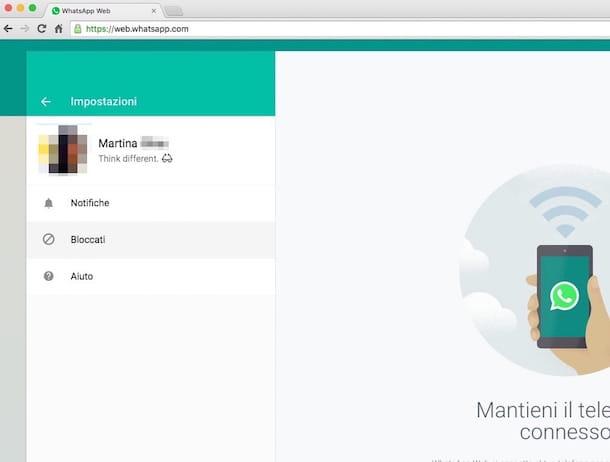Open a new browser tab
Screen dimensions: 610x462
[x=174, y=12]
